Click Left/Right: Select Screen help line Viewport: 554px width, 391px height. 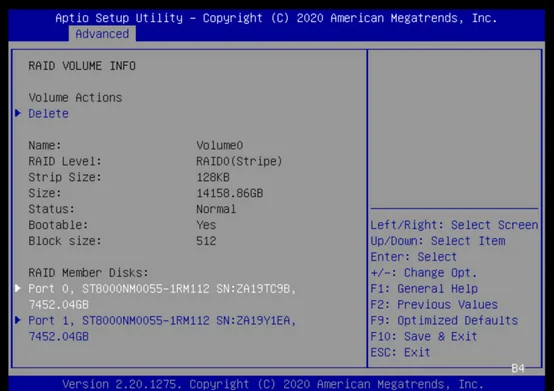(x=454, y=225)
